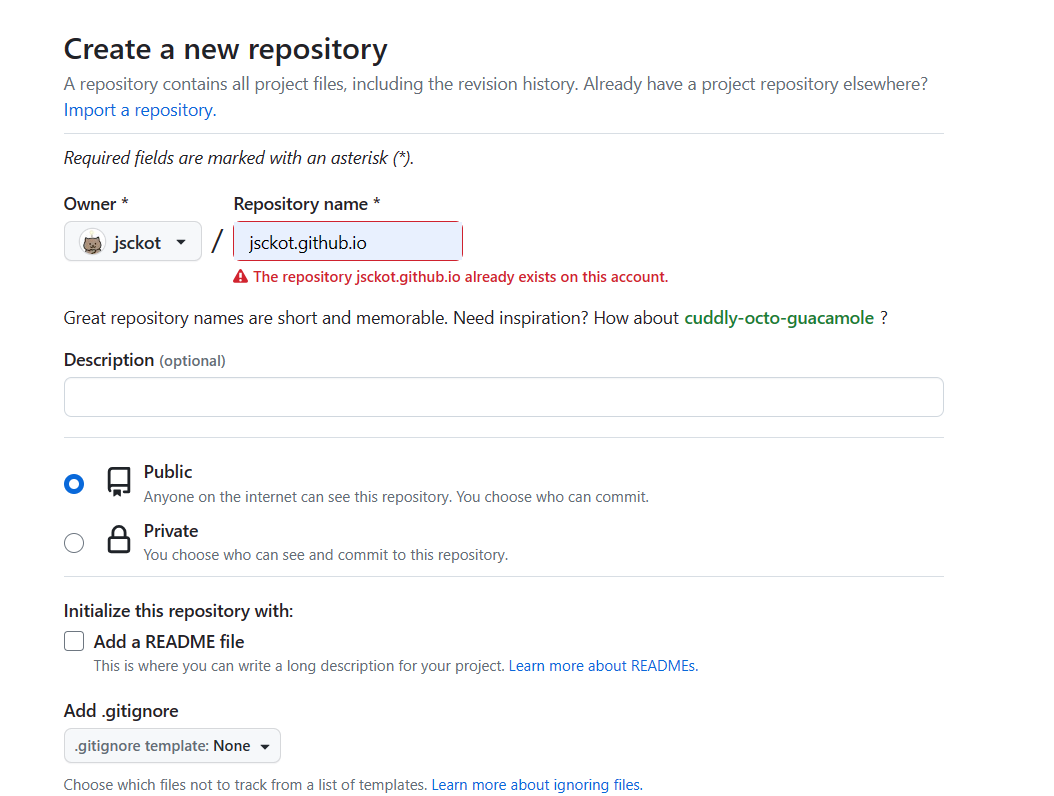Click the Public repository book icon
This screenshot has width=1054, height=796.
119,482
